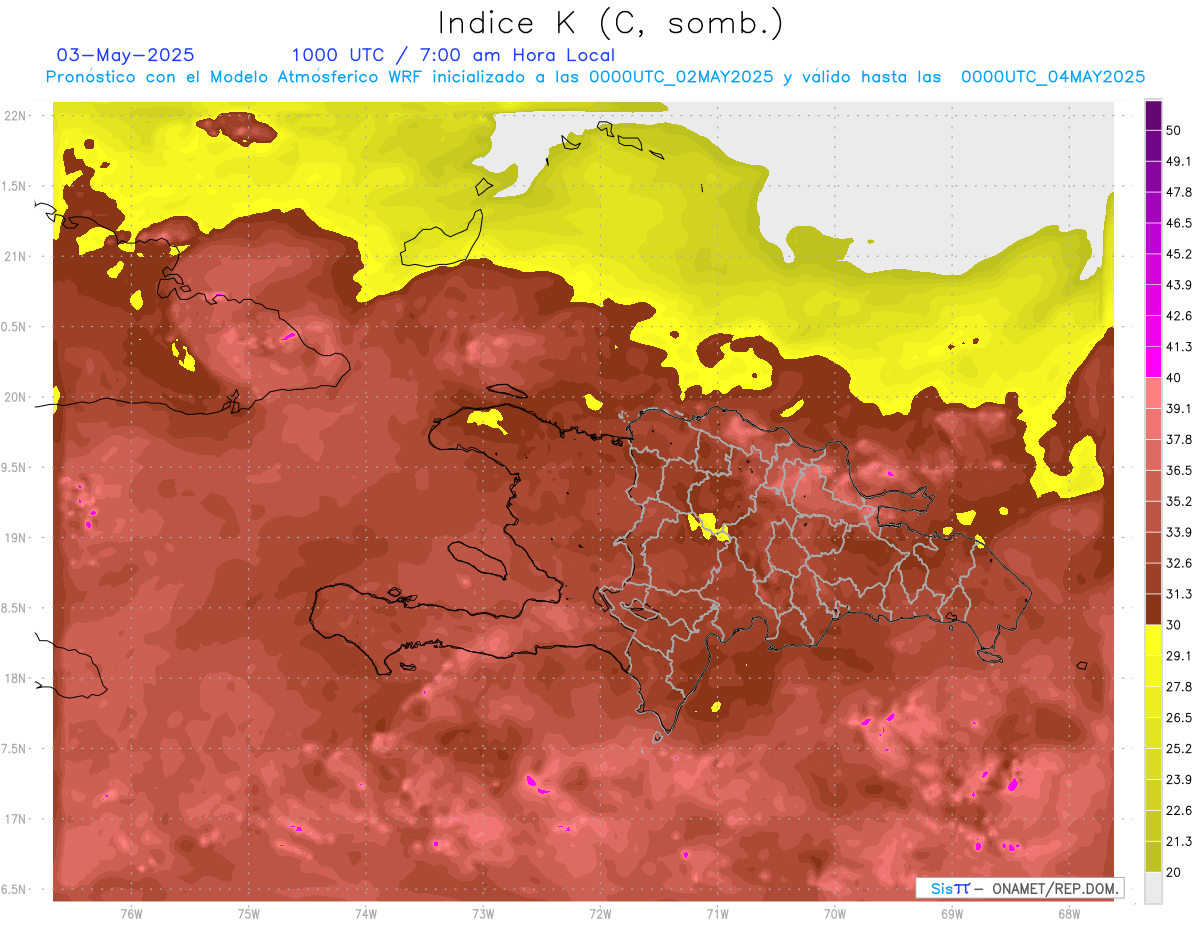Click the '21N' latitude axis label
The height and width of the screenshot is (927, 1200).
[16, 256]
